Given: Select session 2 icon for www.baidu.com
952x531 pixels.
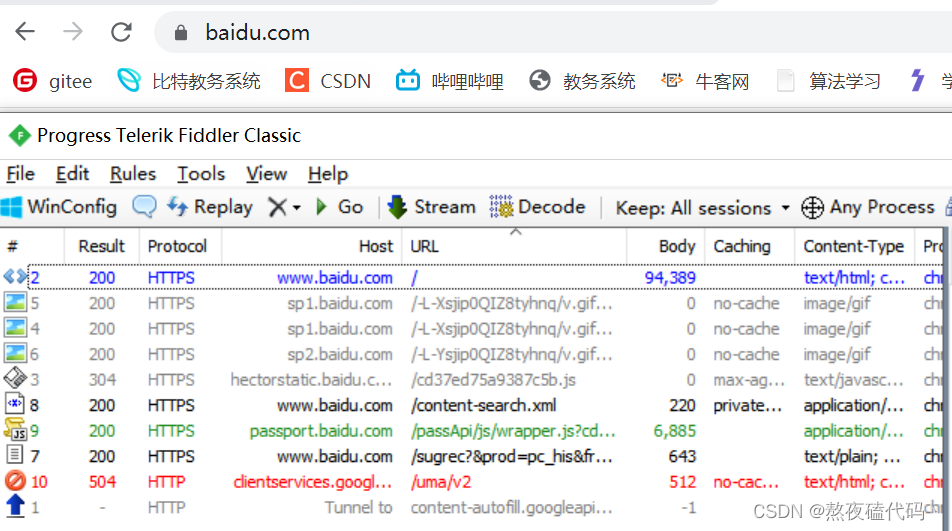Looking at the screenshot, I should pyautogui.click(x=15, y=277).
